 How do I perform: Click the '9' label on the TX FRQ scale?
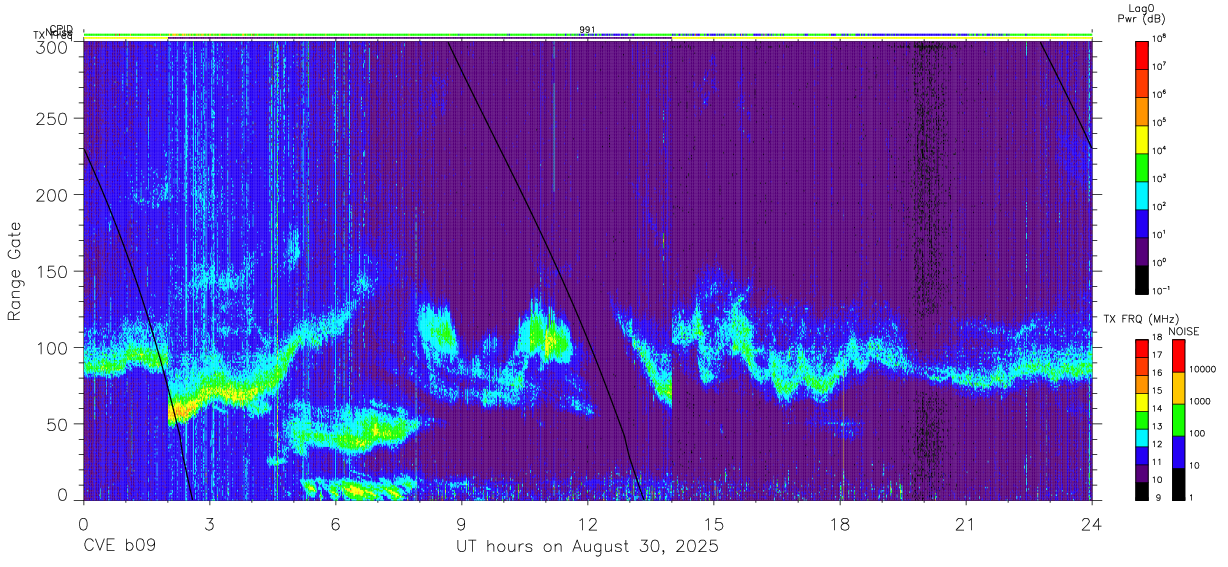[1157, 497]
